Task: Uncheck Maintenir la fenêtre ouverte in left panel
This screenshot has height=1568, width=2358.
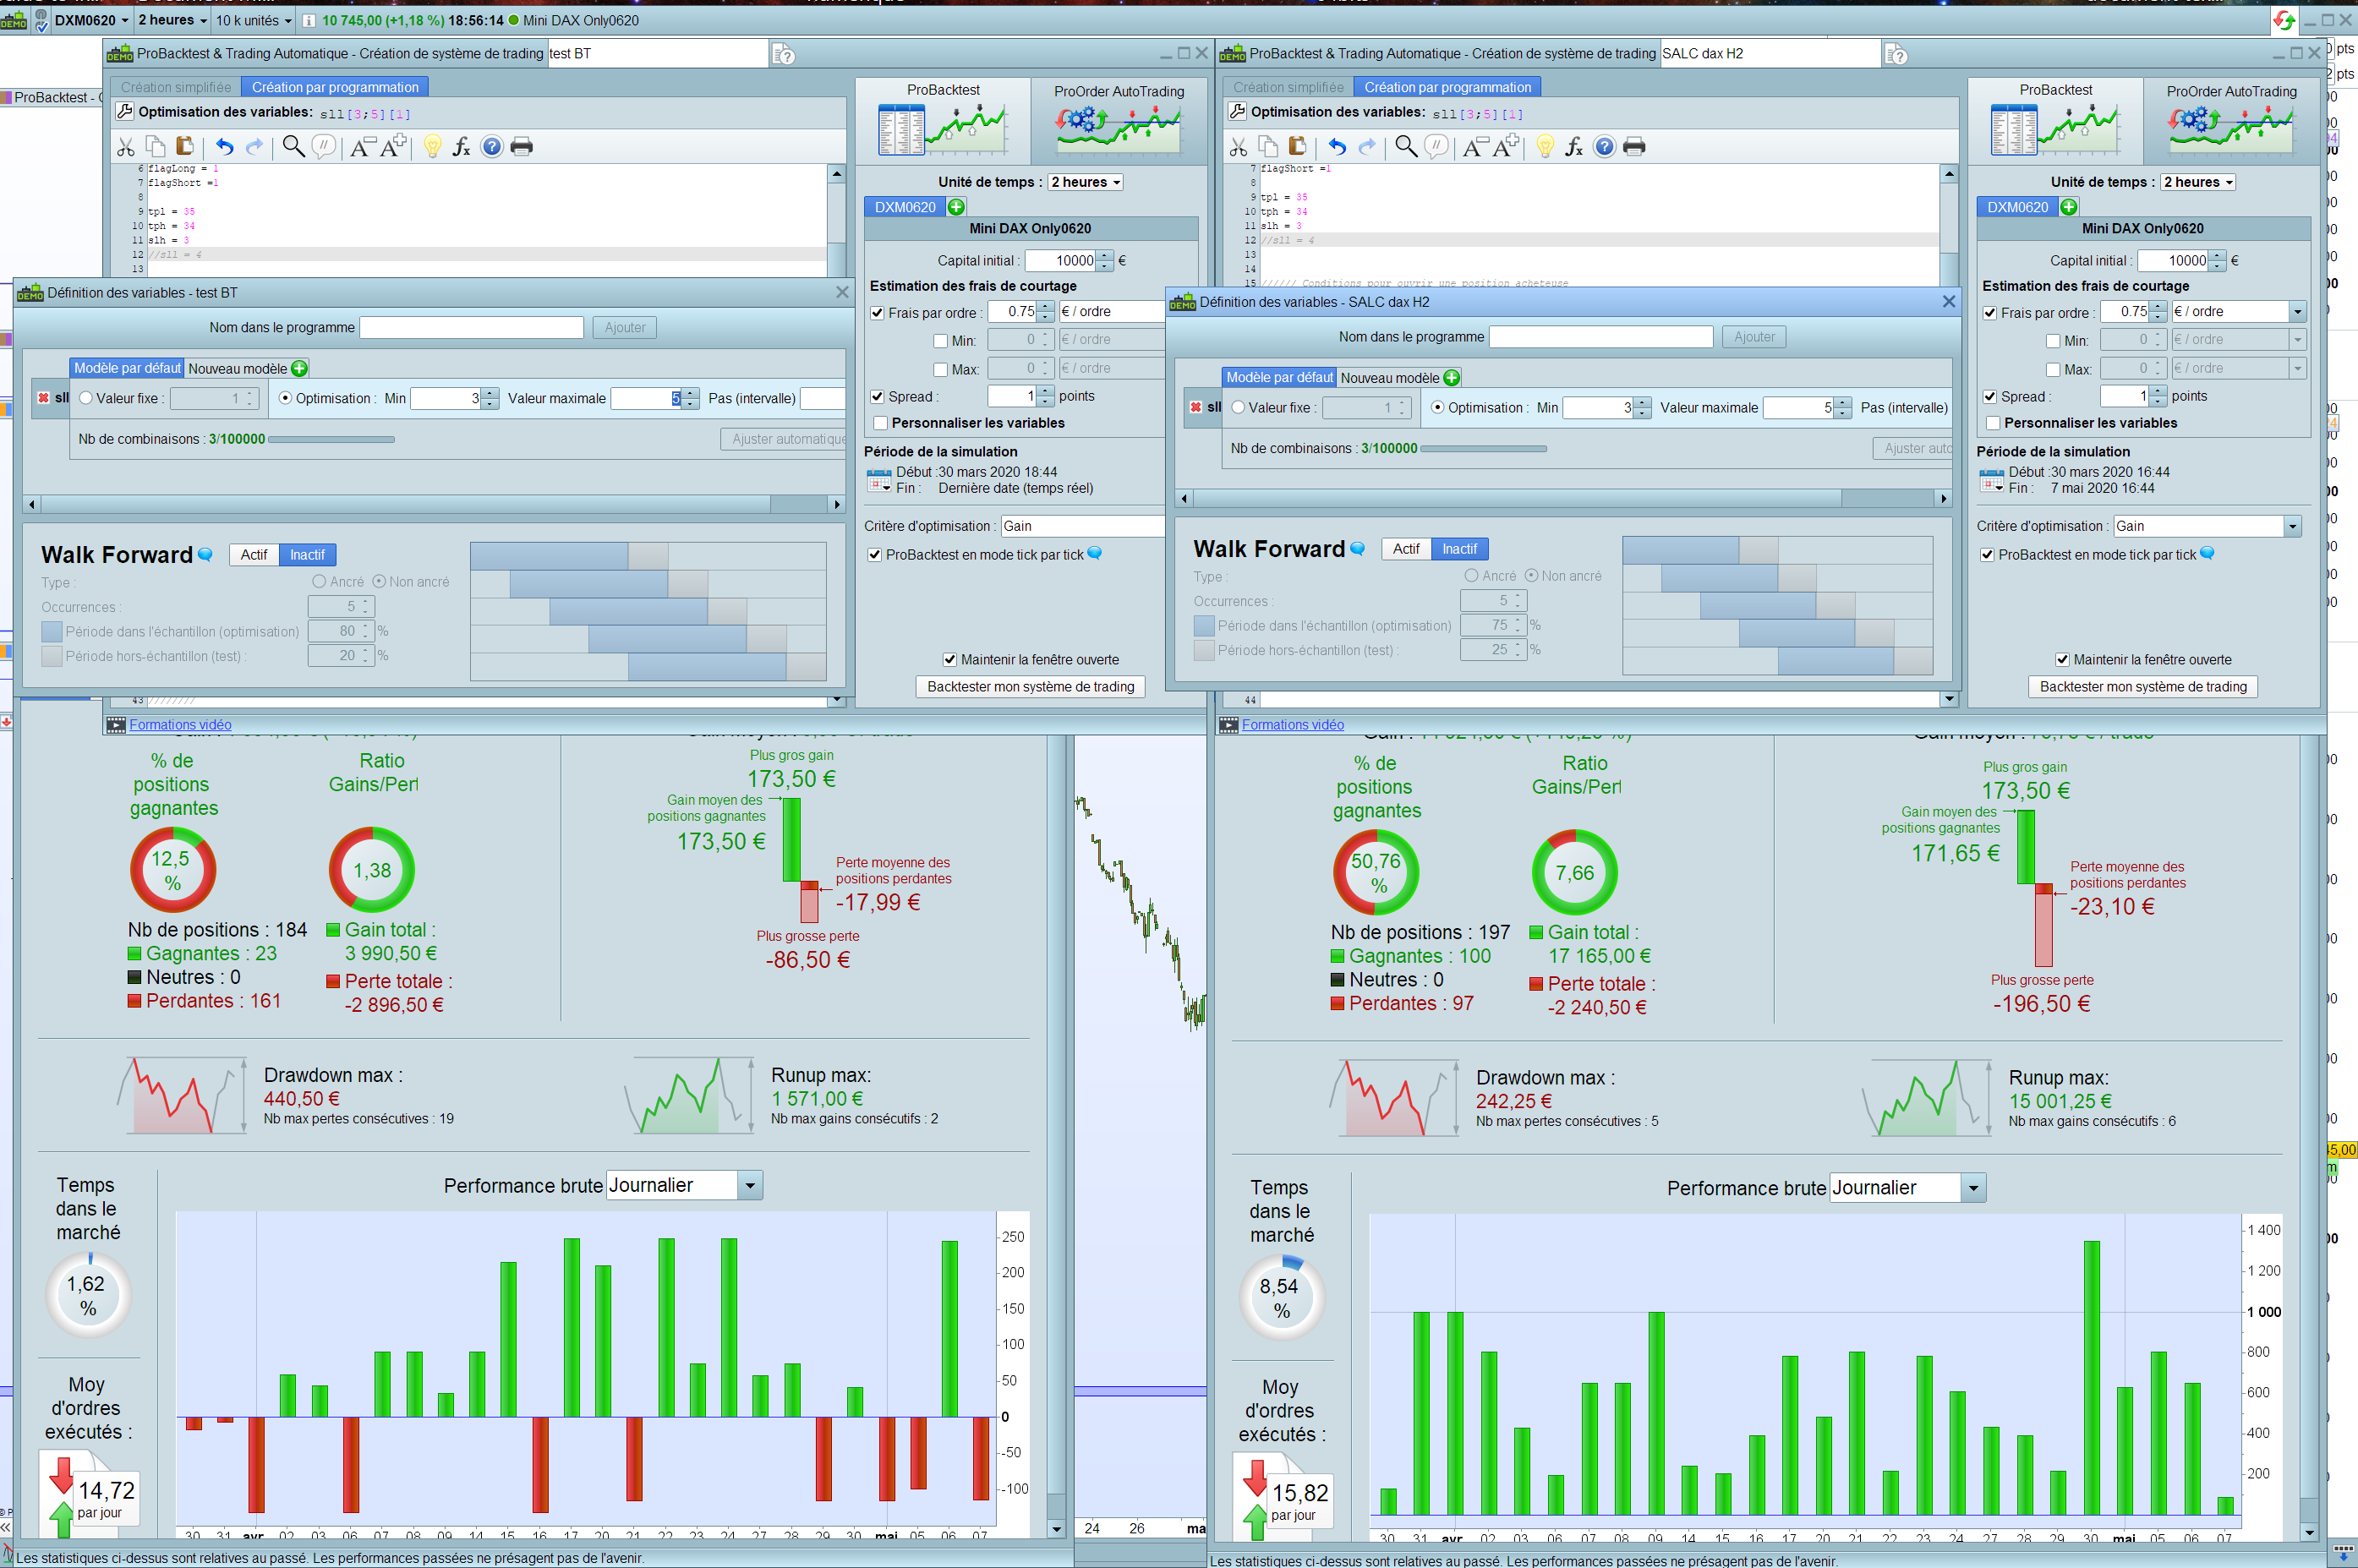Action: pos(949,660)
